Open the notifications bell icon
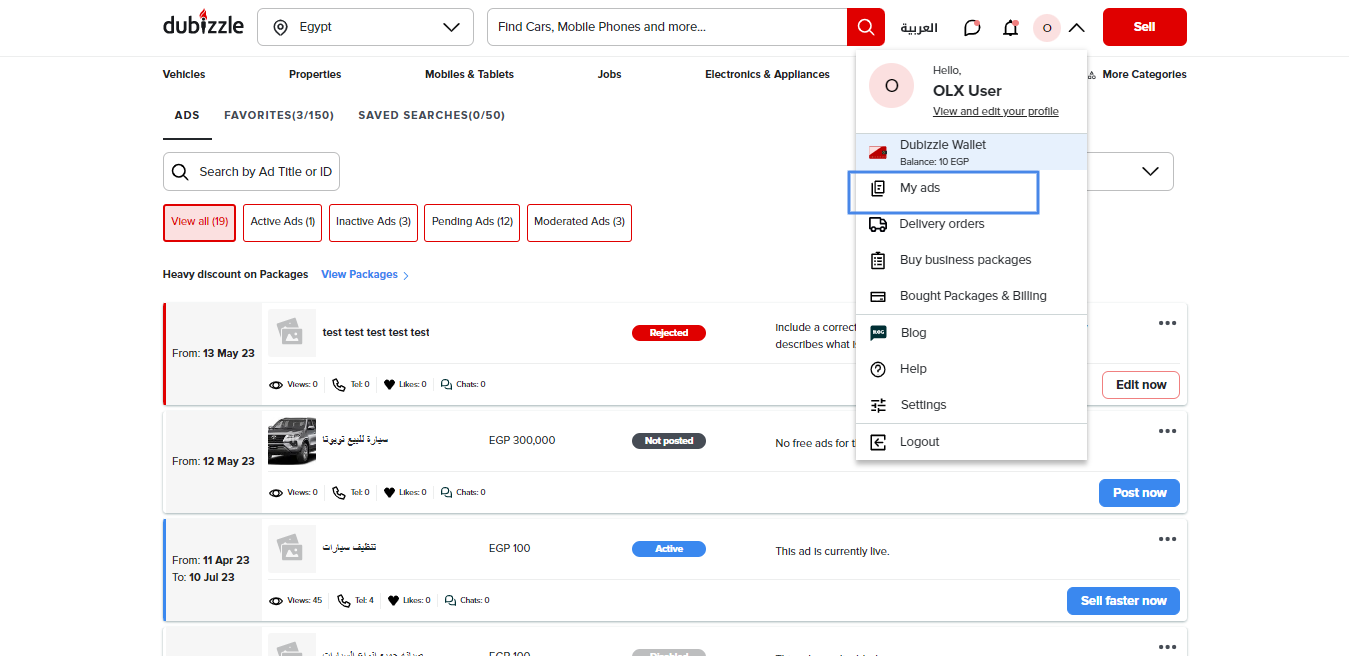The image size is (1349, 656). [x=1010, y=28]
